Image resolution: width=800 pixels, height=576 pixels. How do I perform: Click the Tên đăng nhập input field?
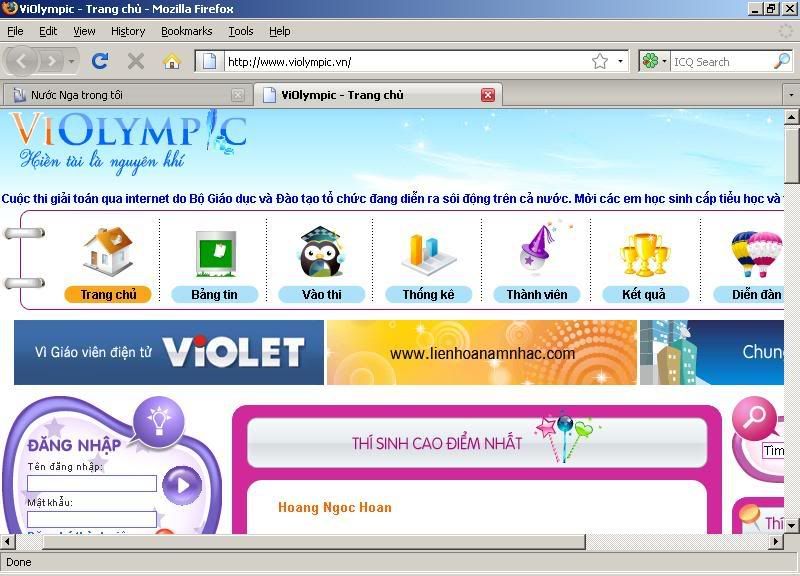(92, 483)
